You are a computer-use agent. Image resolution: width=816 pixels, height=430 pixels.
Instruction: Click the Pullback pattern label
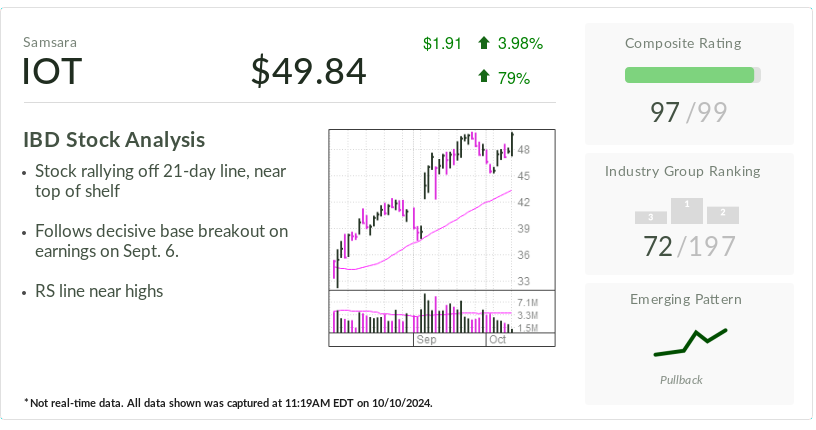681,380
